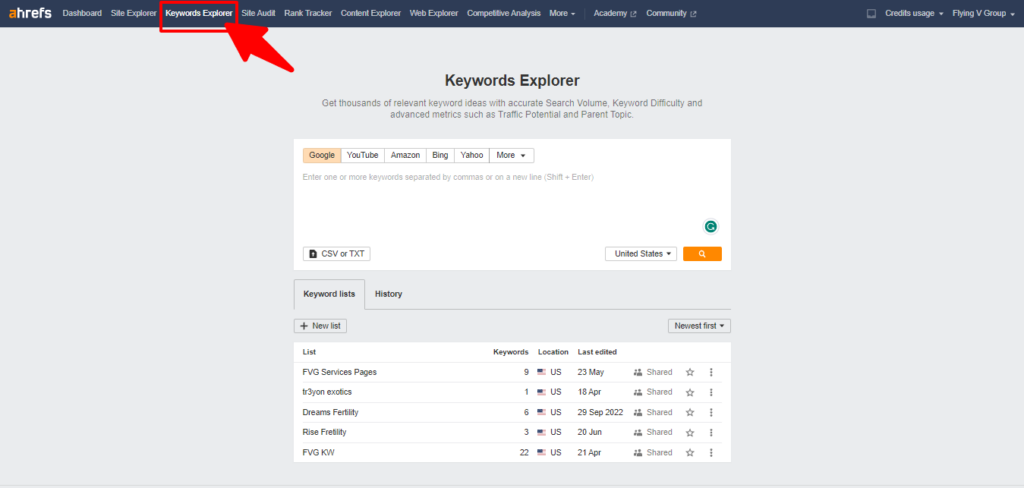Expand the More search engines dropdown
Image resolution: width=1024 pixels, height=488 pixels.
(511, 155)
